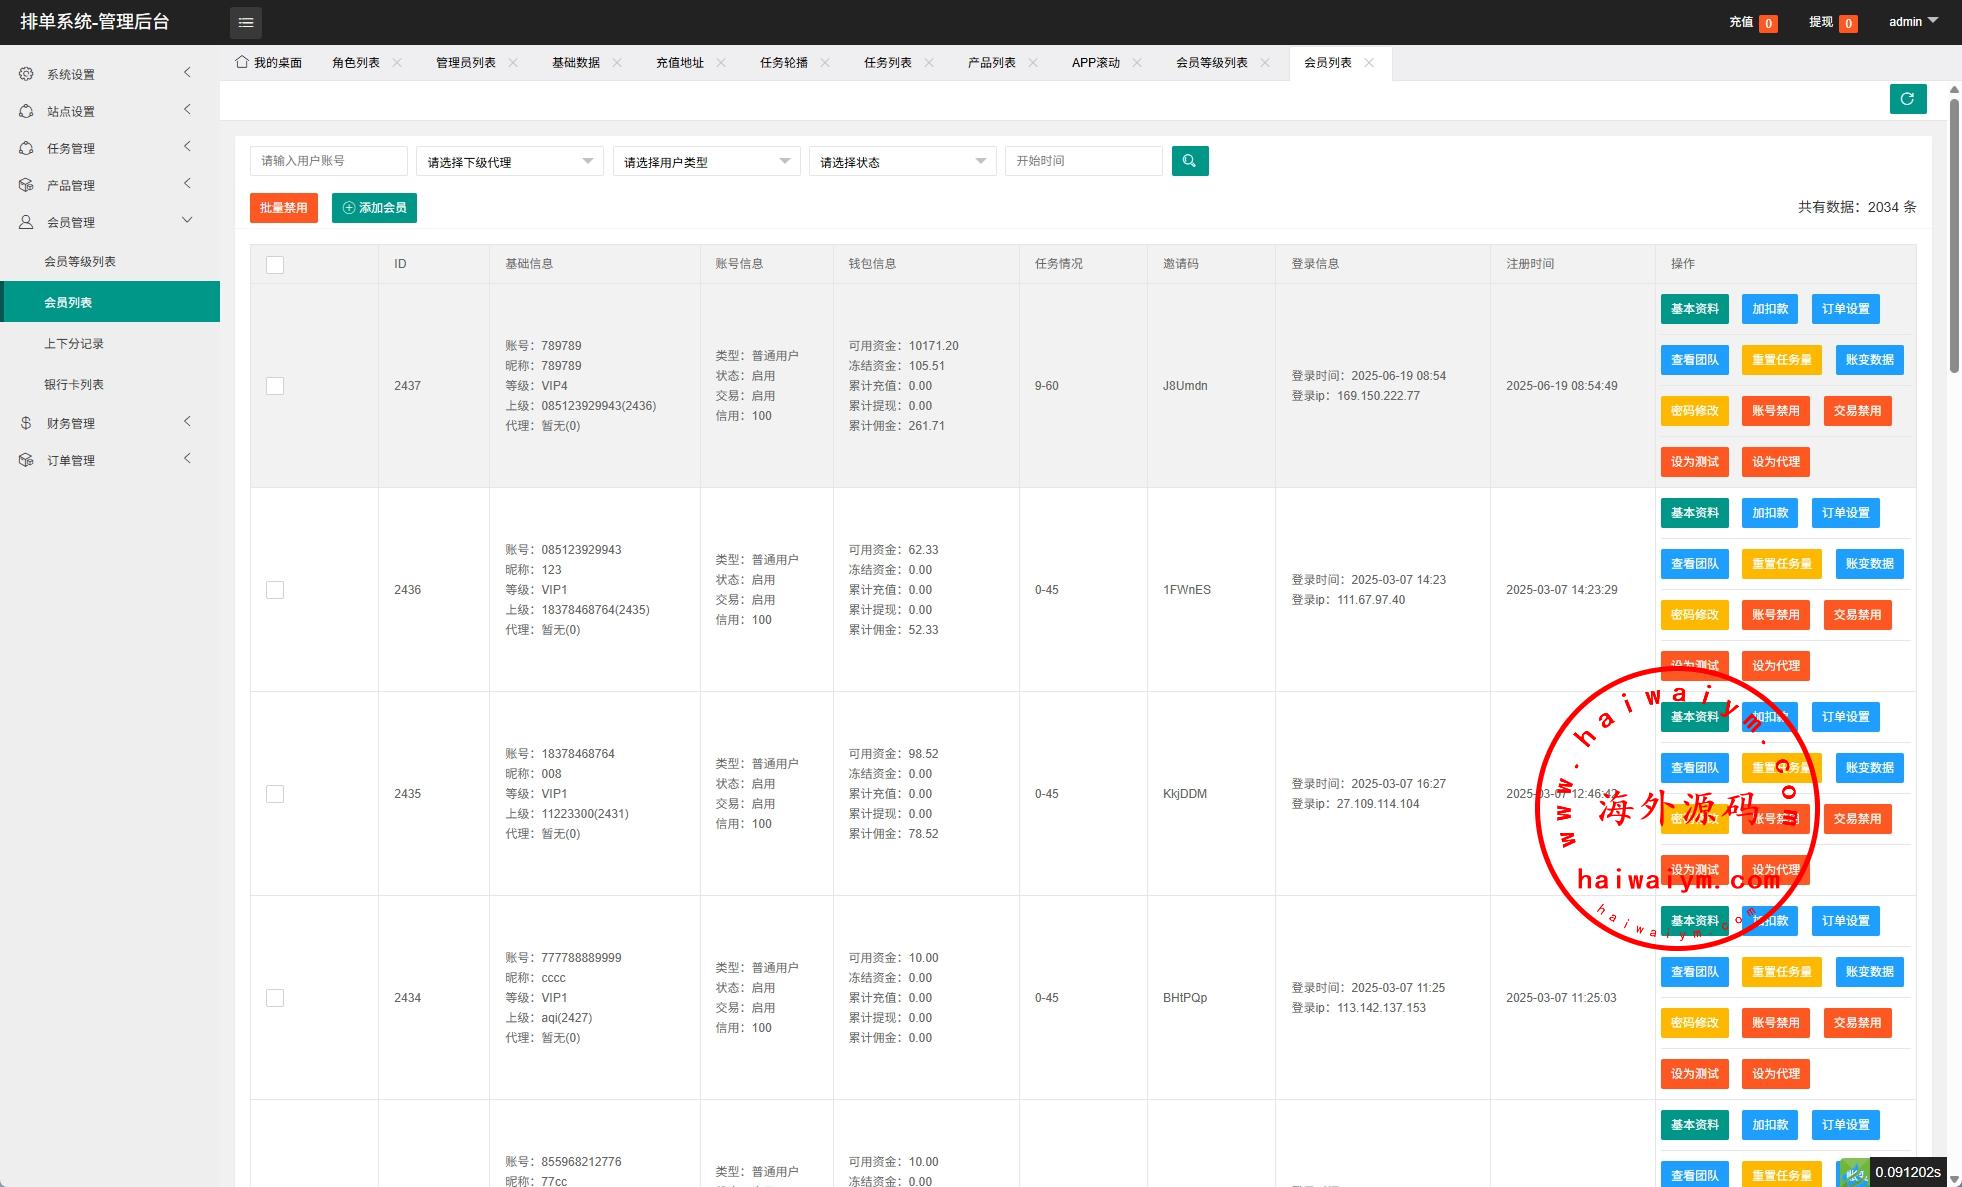Click the 系统设置 gear icon in sidebar

[x=26, y=74]
